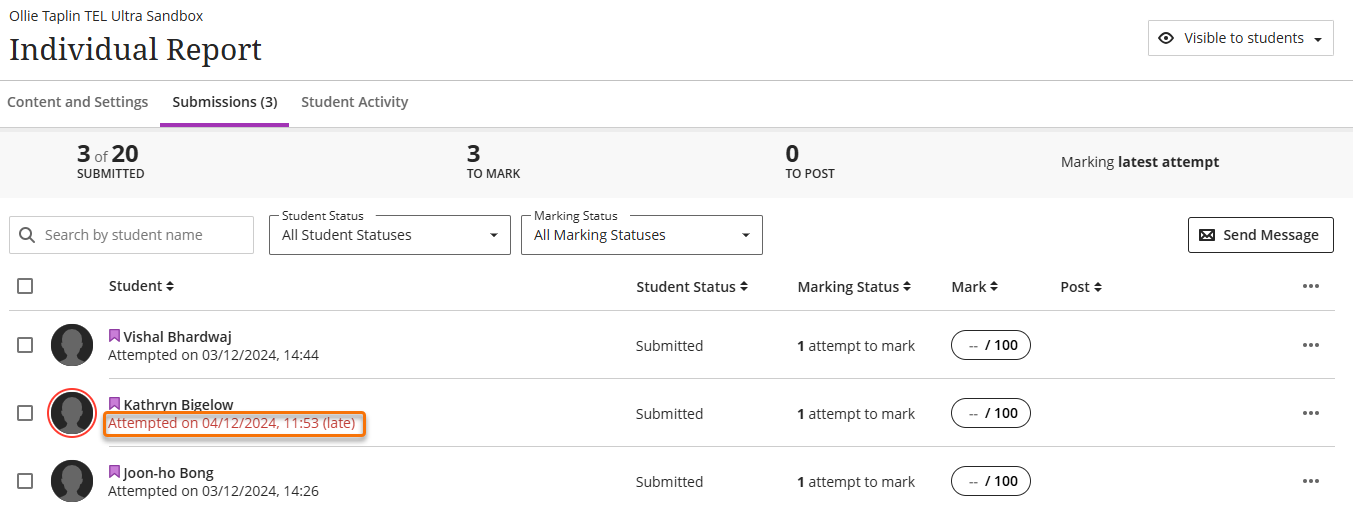
Task: Switch to Content and Settings tab
Action: 78,102
